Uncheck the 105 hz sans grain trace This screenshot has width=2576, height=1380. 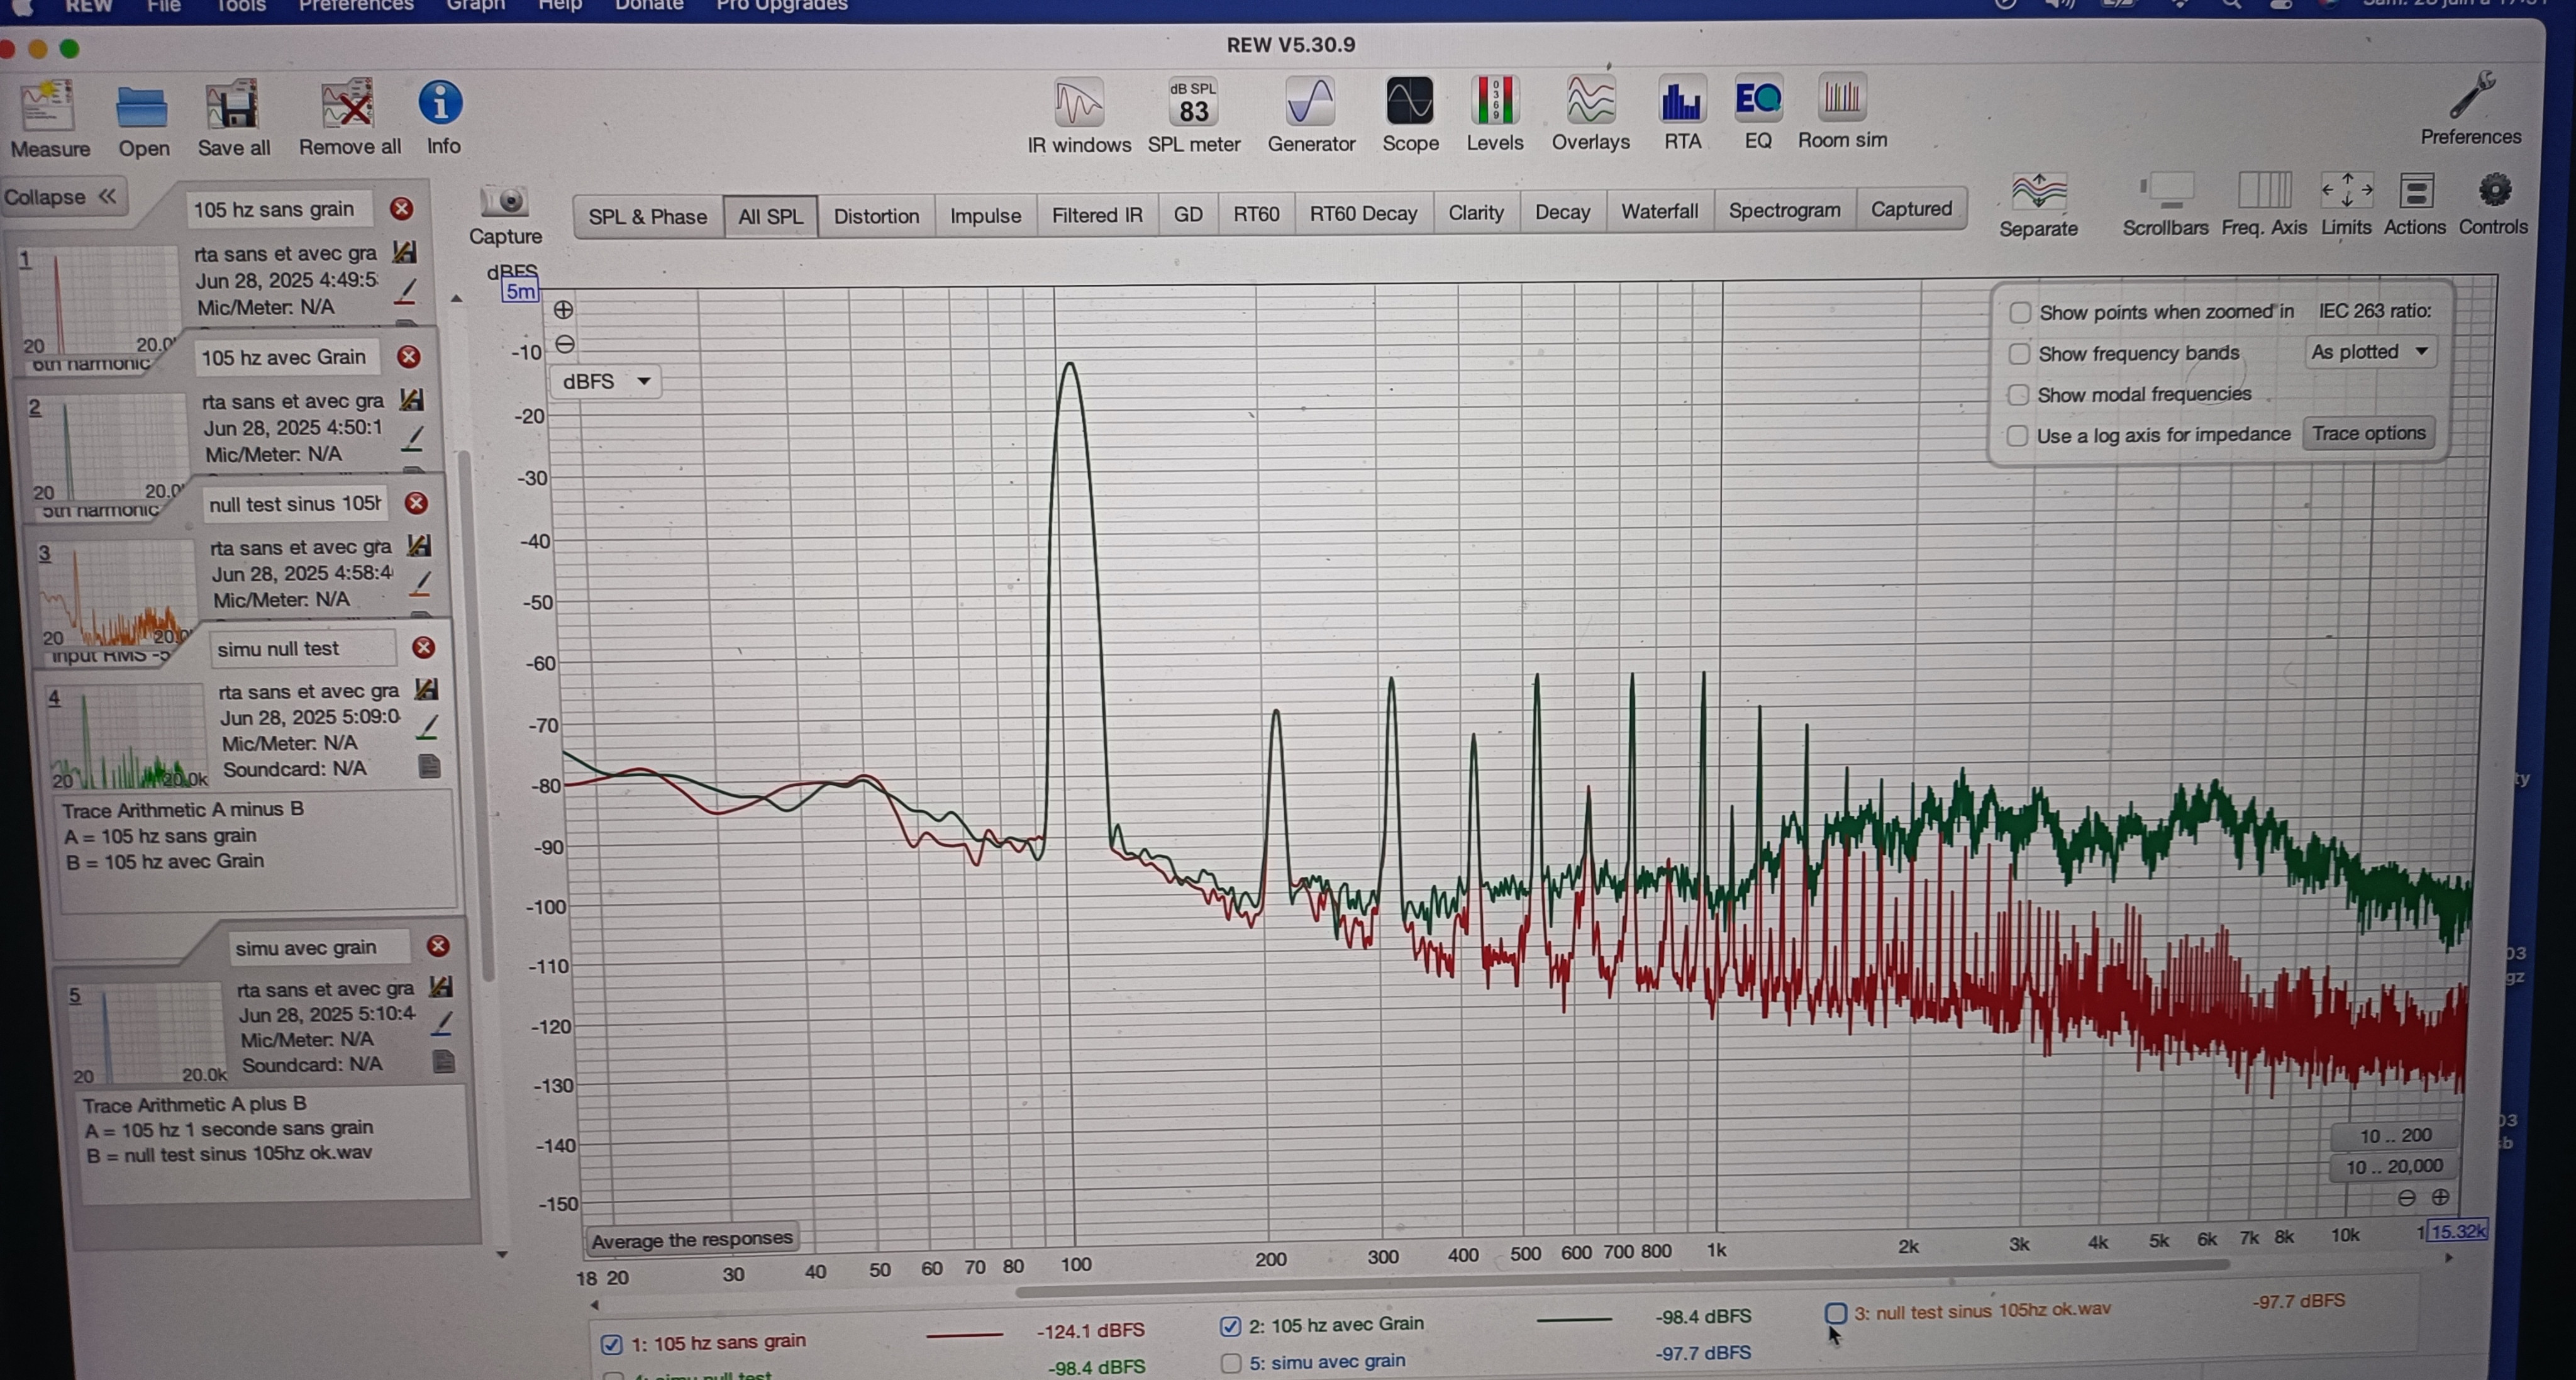612,1344
